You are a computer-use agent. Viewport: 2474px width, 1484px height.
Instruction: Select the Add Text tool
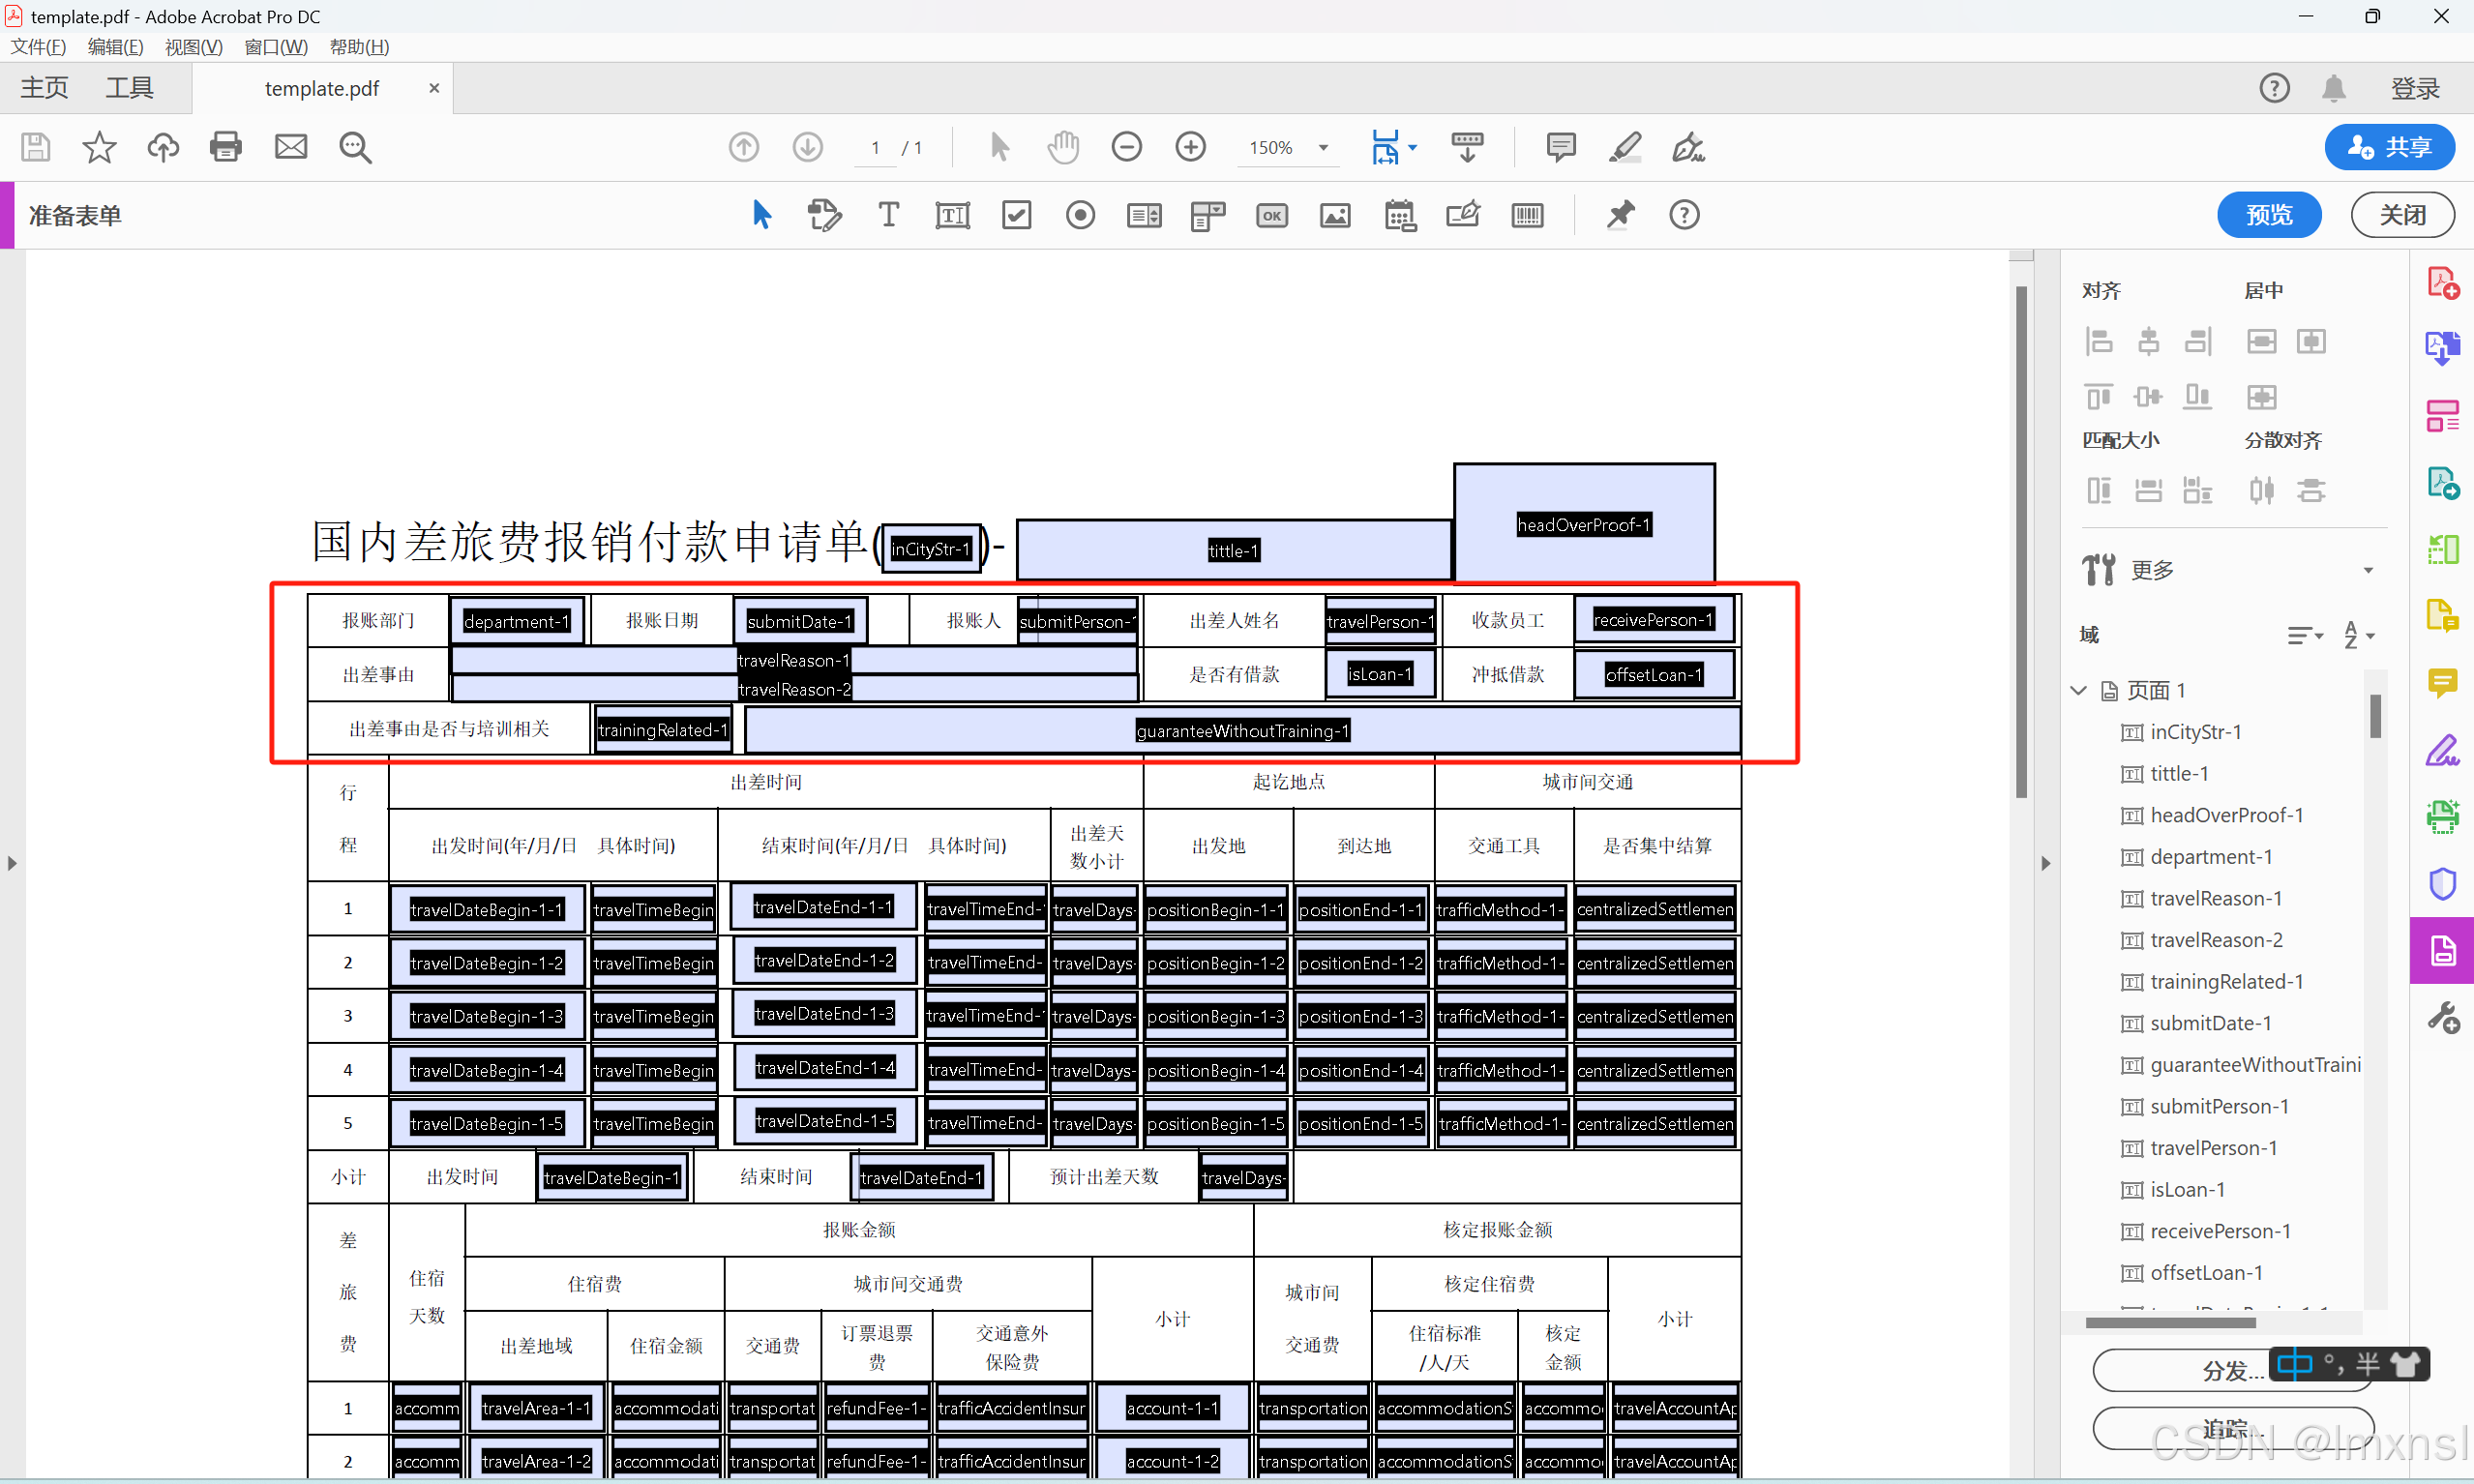(x=888, y=215)
